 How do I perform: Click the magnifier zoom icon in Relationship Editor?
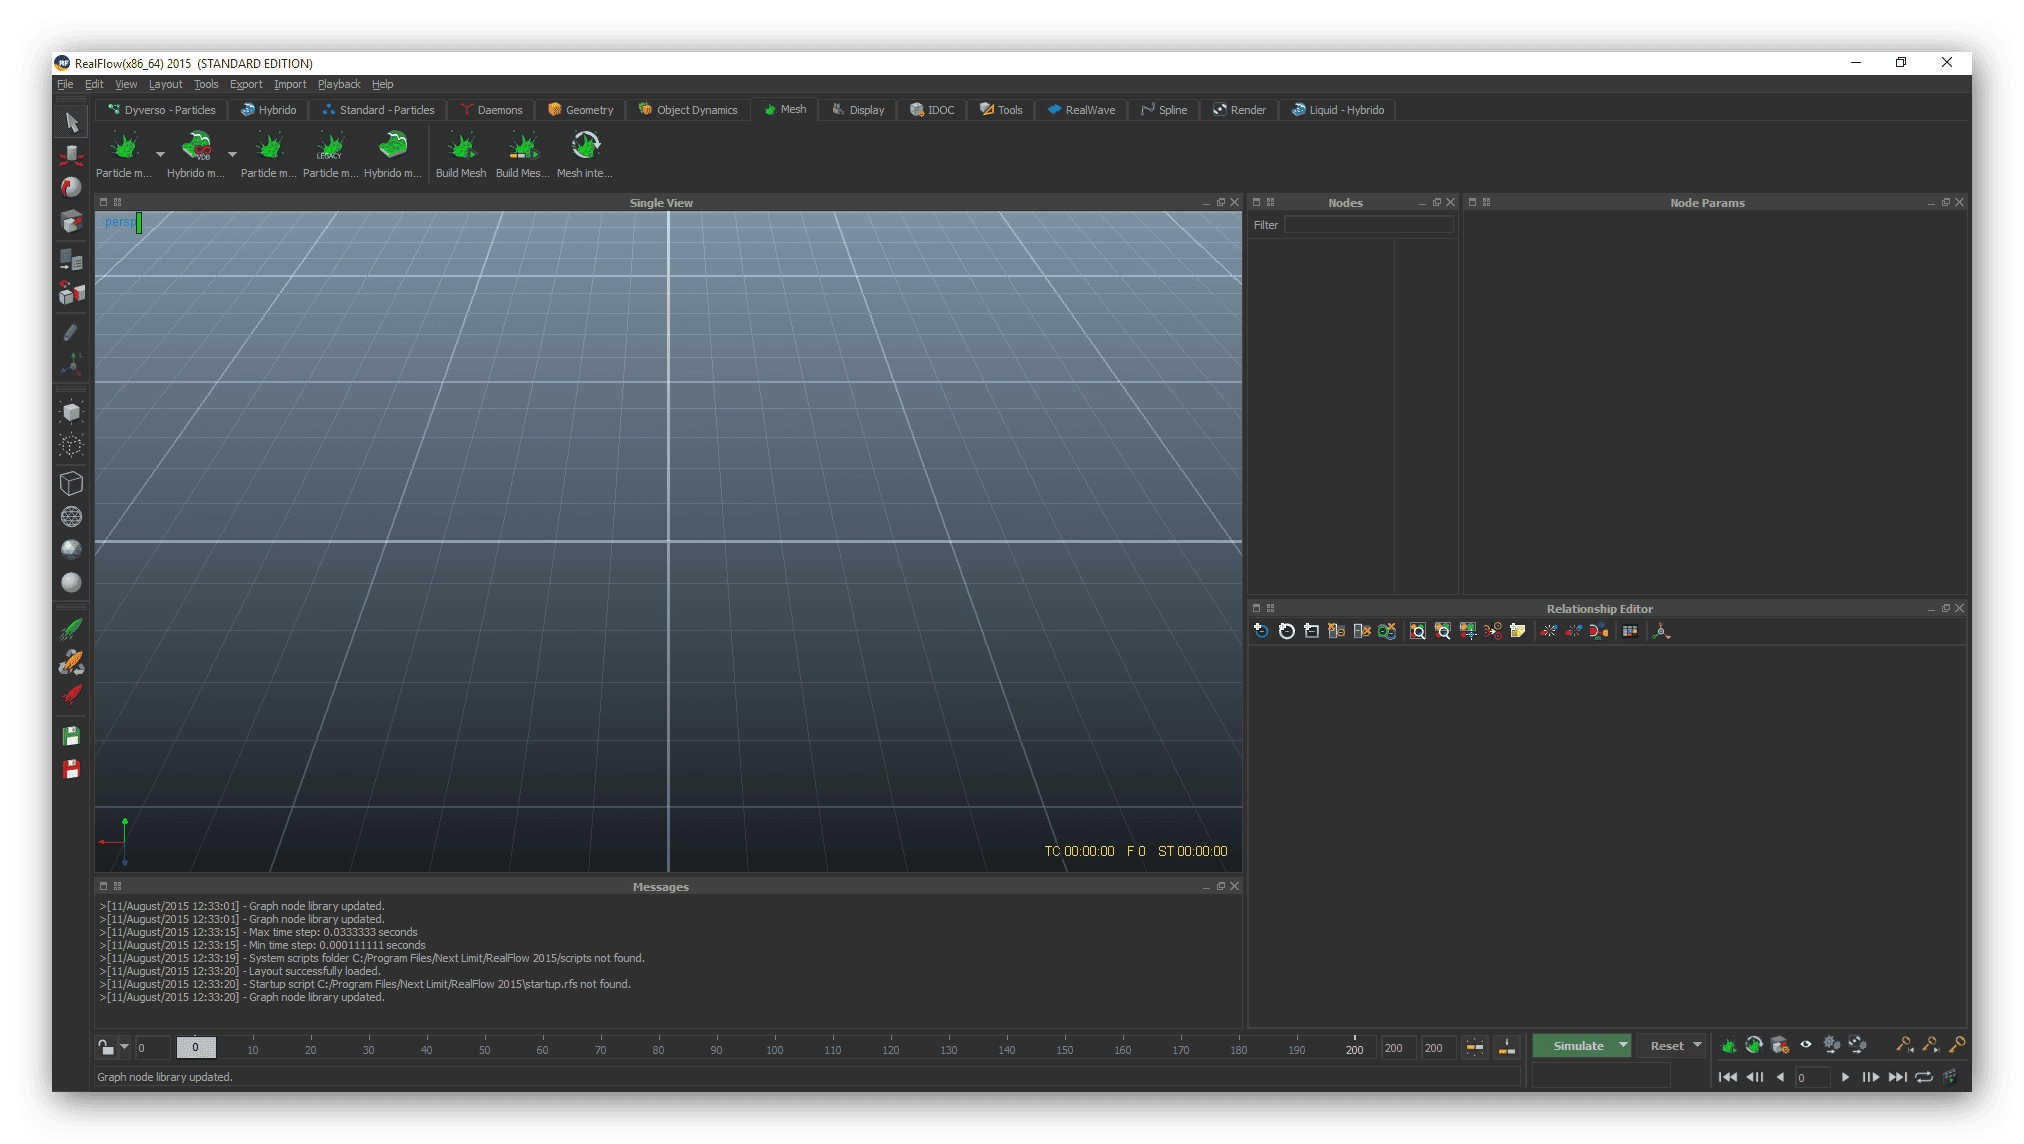(1417, 631)
